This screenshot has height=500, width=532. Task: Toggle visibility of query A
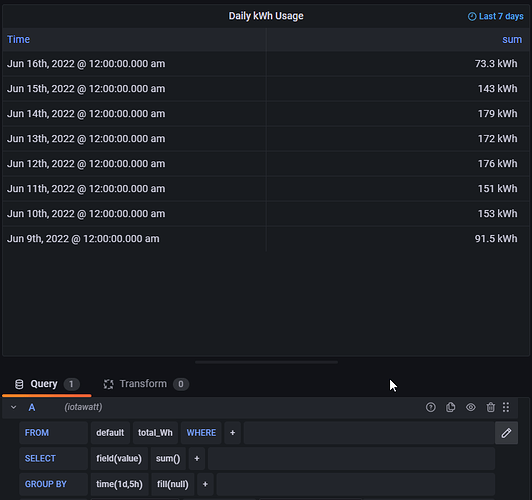pos(471,407)
